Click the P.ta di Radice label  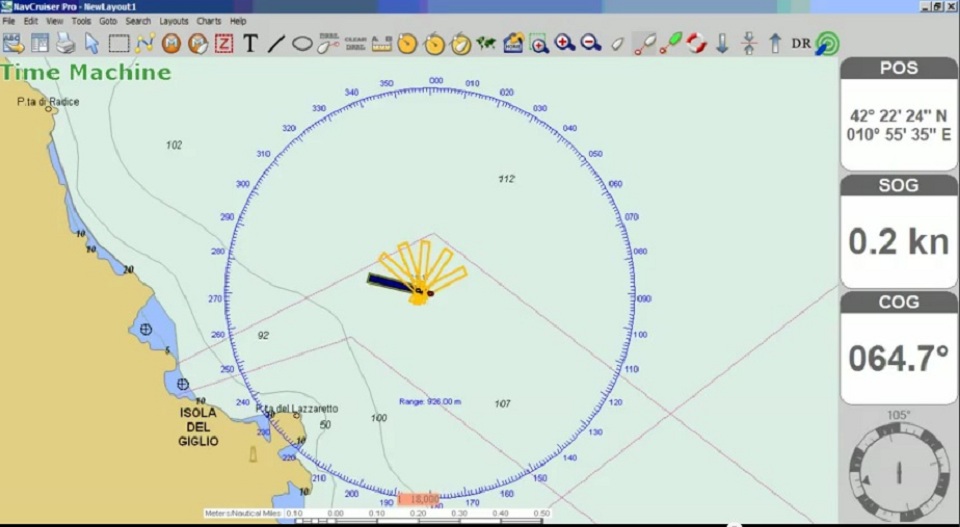(48, 102)
